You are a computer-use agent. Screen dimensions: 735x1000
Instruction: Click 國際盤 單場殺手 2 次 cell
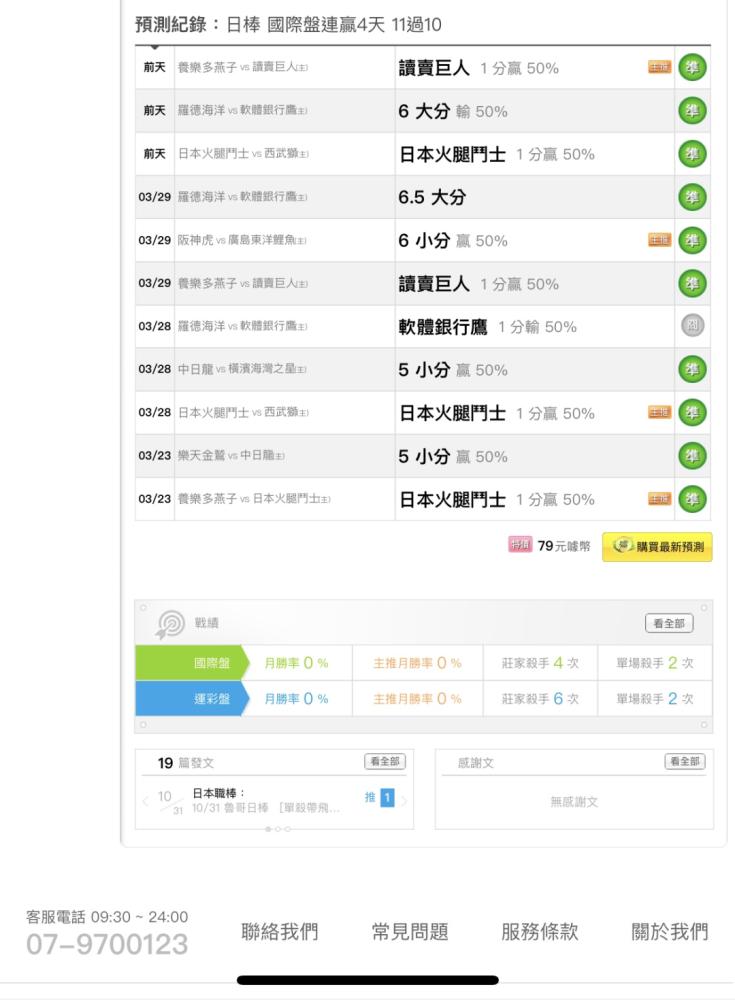tap(655, 663)
